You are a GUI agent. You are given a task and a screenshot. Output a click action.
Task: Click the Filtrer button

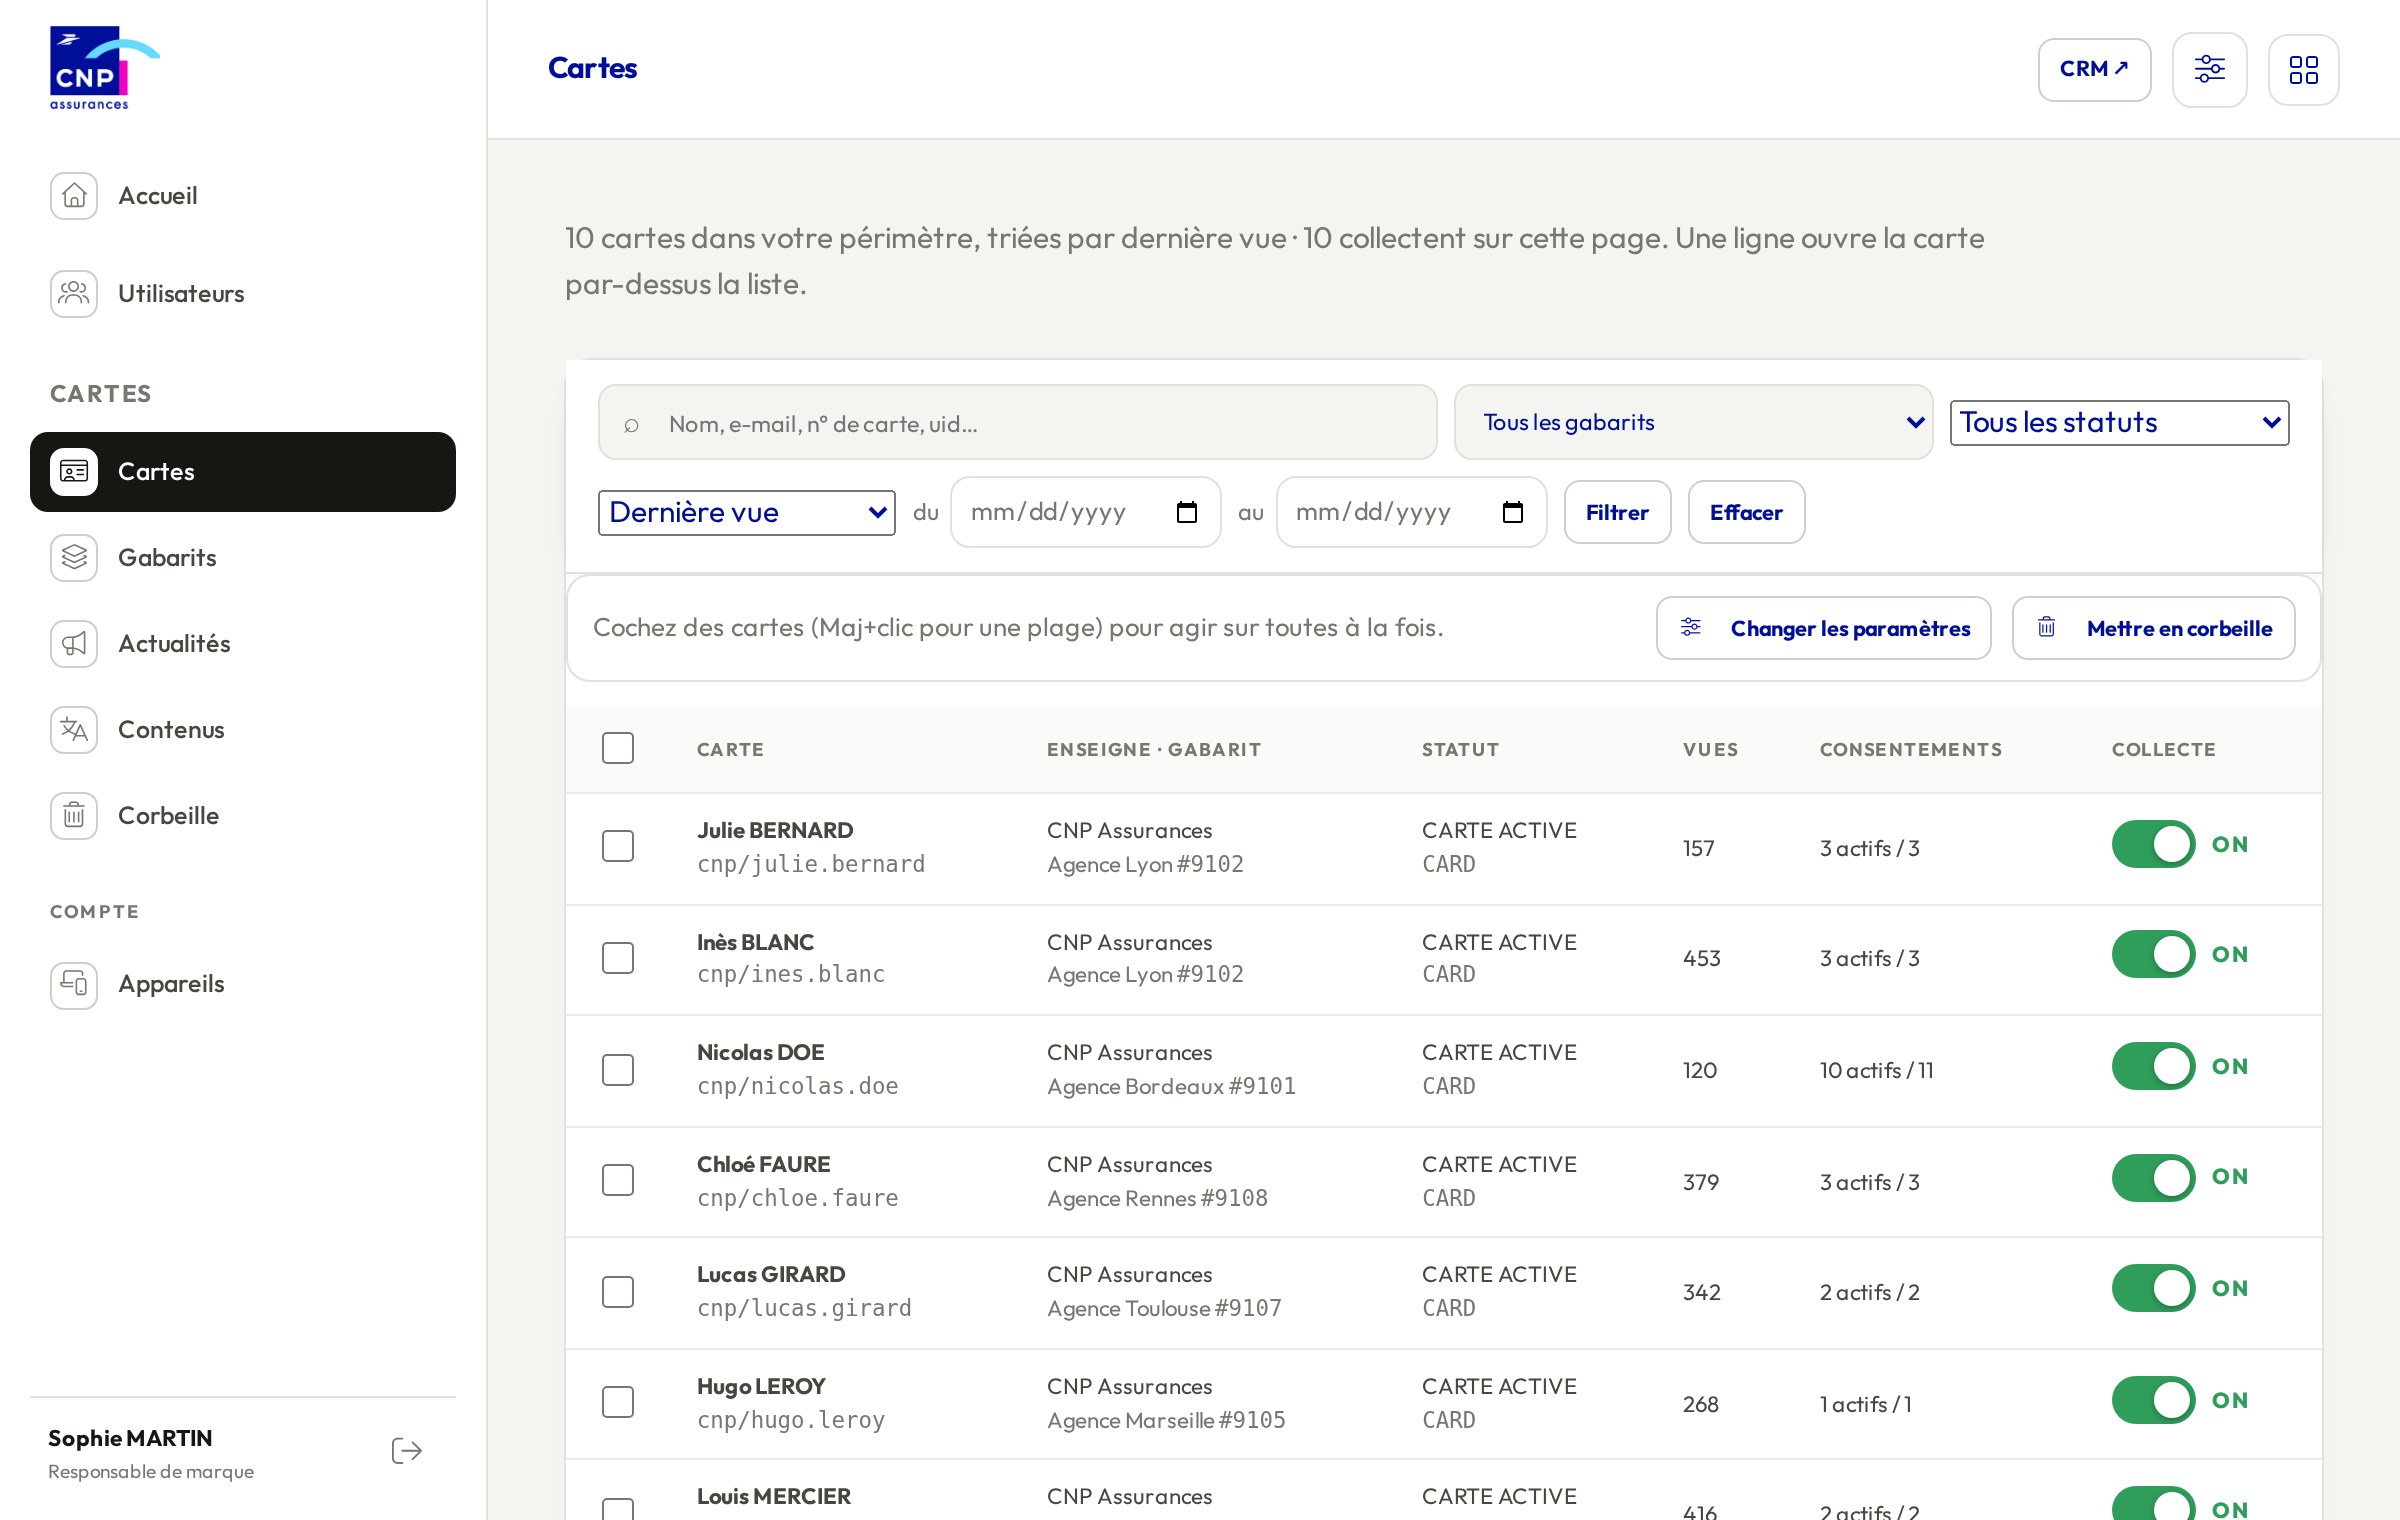click(x=1617, y=512)
